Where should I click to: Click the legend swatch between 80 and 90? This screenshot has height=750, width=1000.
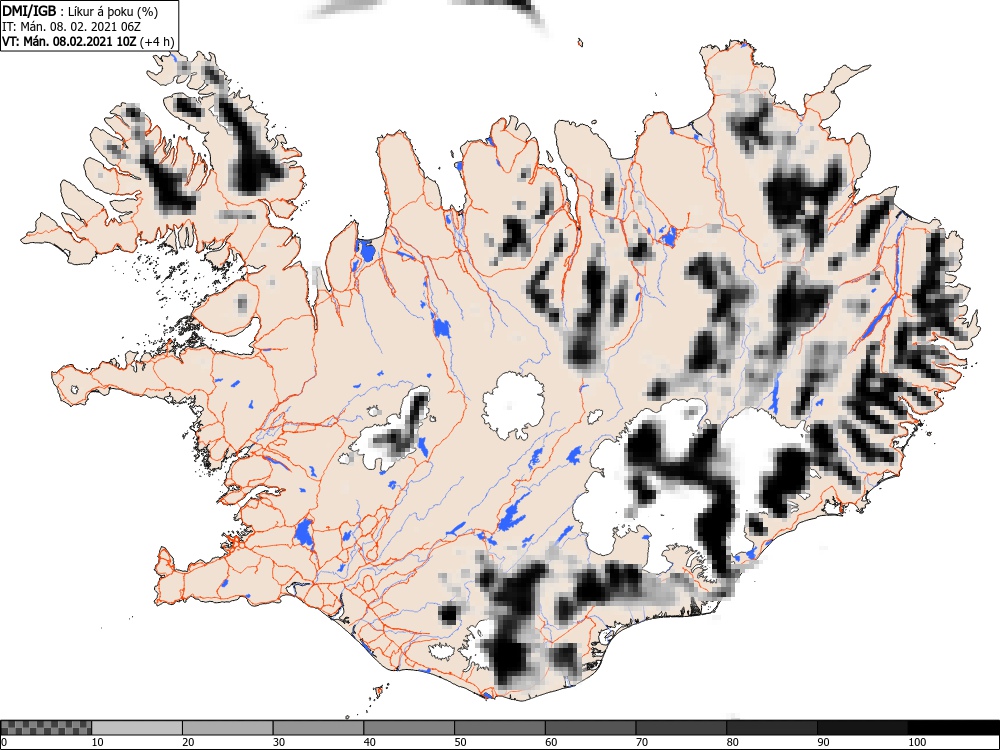click(771, 728)
